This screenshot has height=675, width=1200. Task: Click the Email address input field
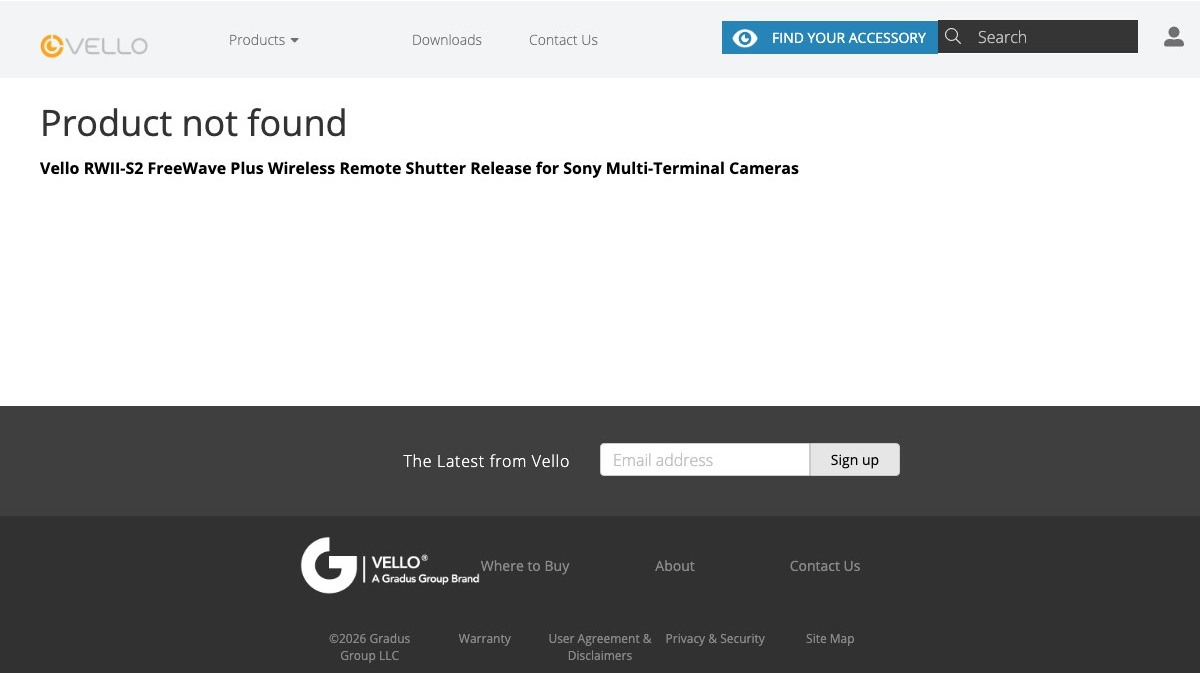point(705,460)
